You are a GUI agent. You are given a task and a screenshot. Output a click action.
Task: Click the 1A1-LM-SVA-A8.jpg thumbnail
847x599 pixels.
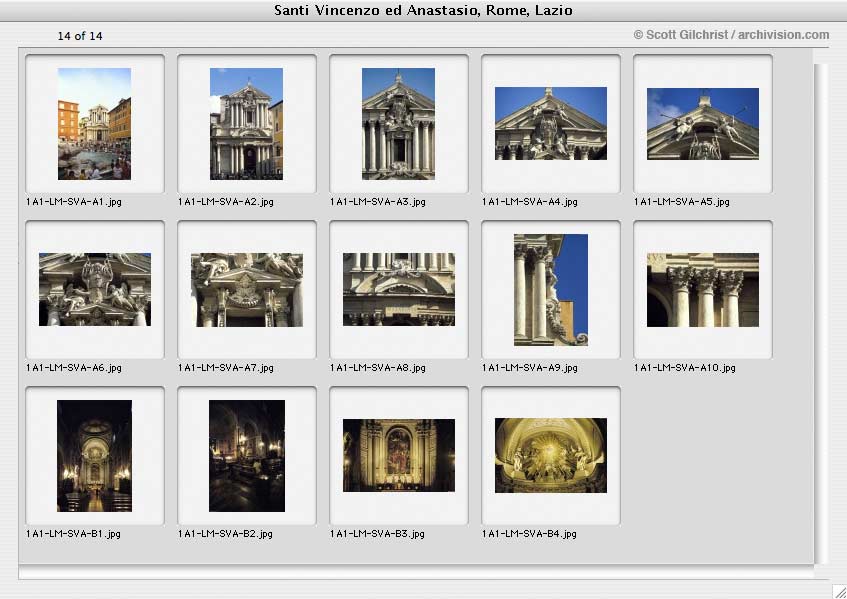coord(399,290)
